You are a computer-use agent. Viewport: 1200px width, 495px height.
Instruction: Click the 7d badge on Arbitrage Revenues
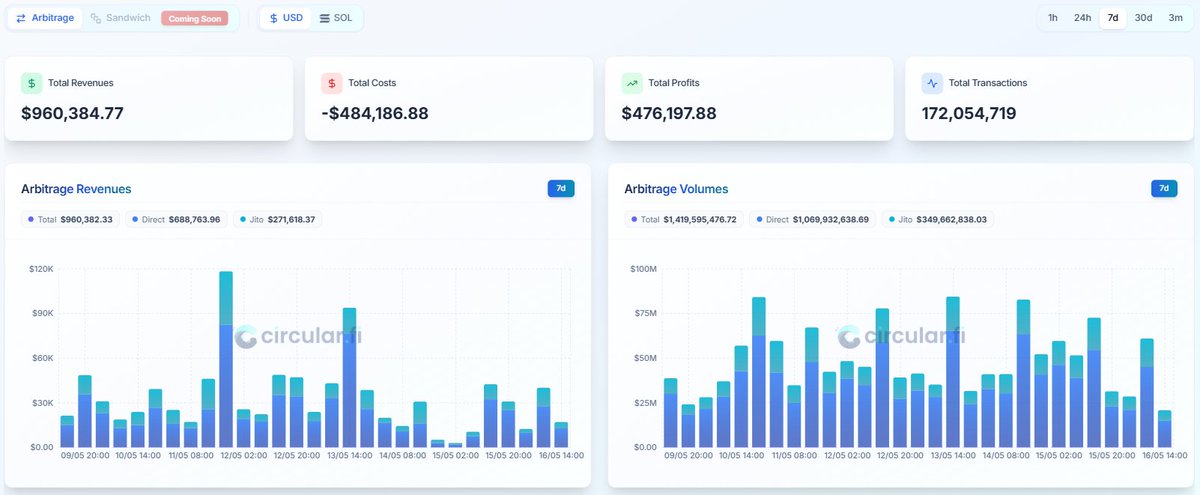point(561,188)
